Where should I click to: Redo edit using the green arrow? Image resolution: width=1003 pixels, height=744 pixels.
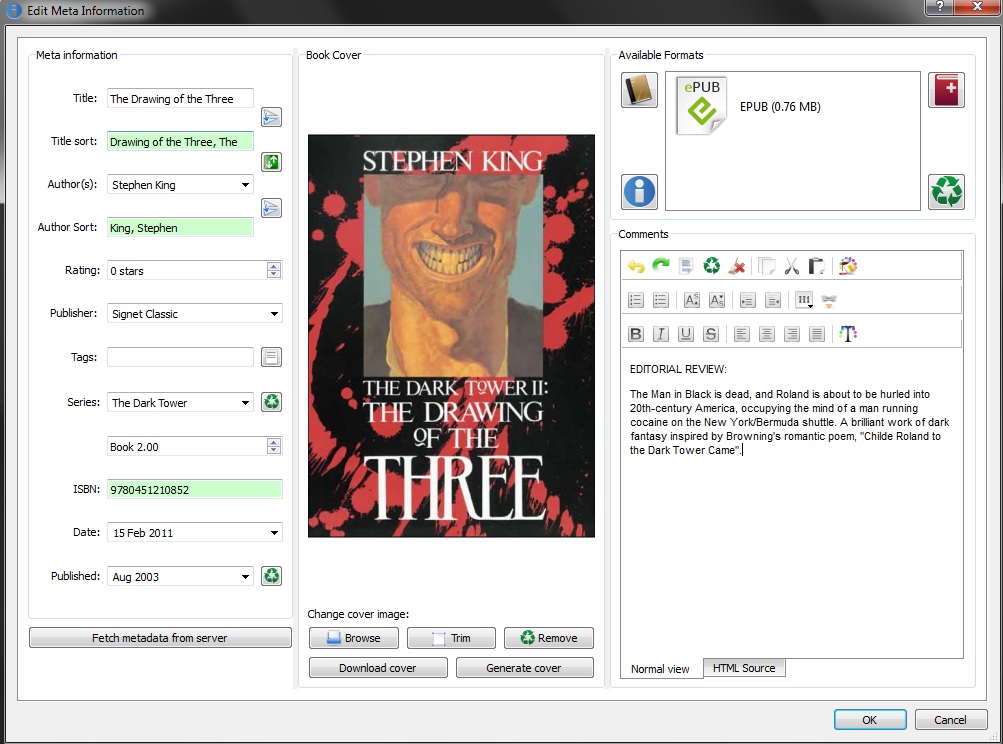(661, 266)
